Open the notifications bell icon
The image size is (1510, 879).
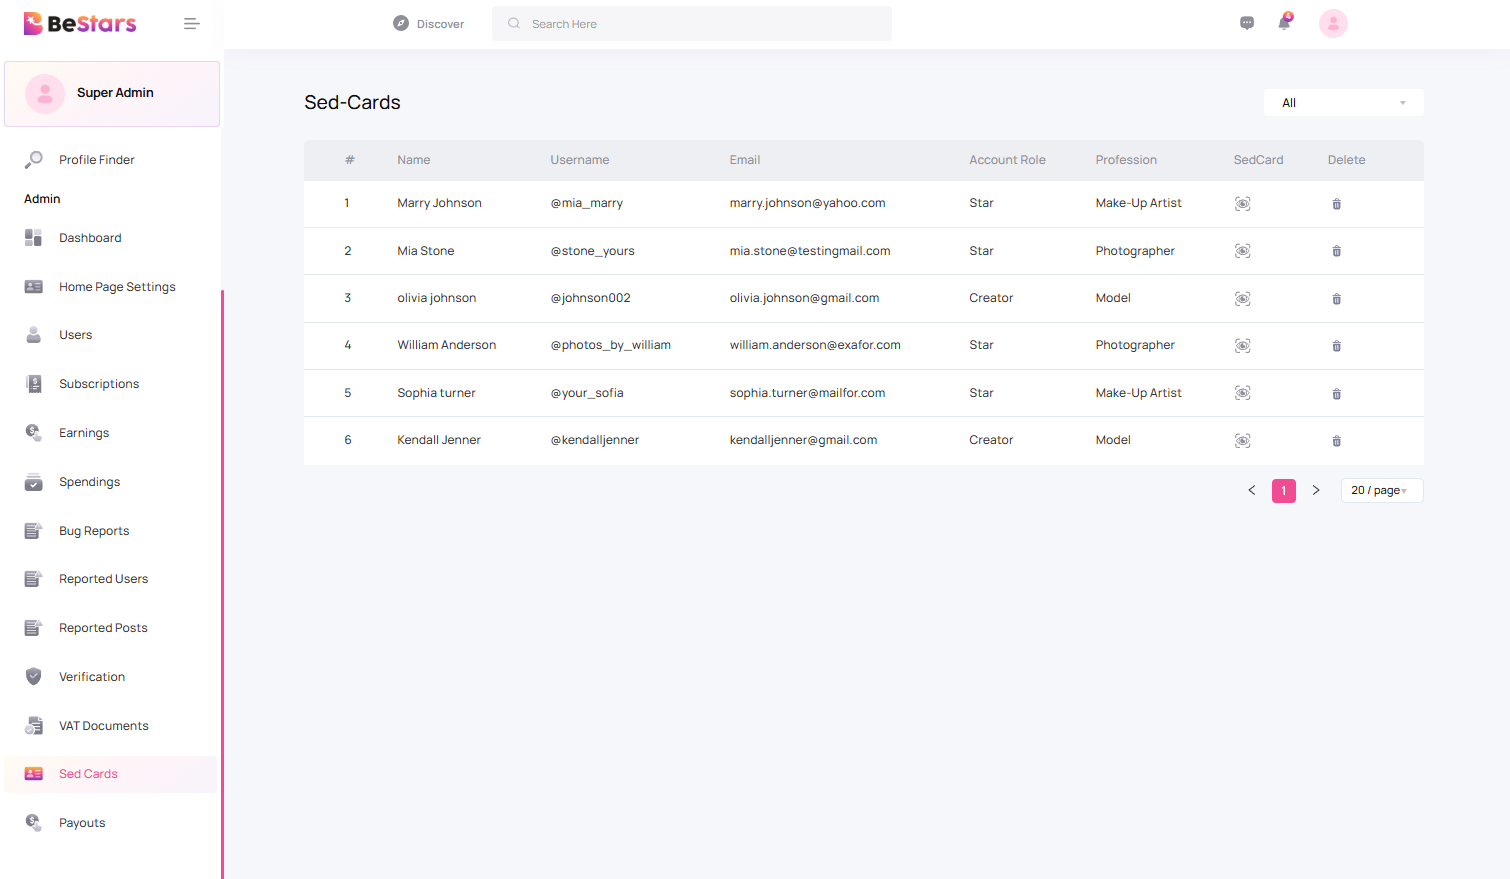(x=1284, y=23)
